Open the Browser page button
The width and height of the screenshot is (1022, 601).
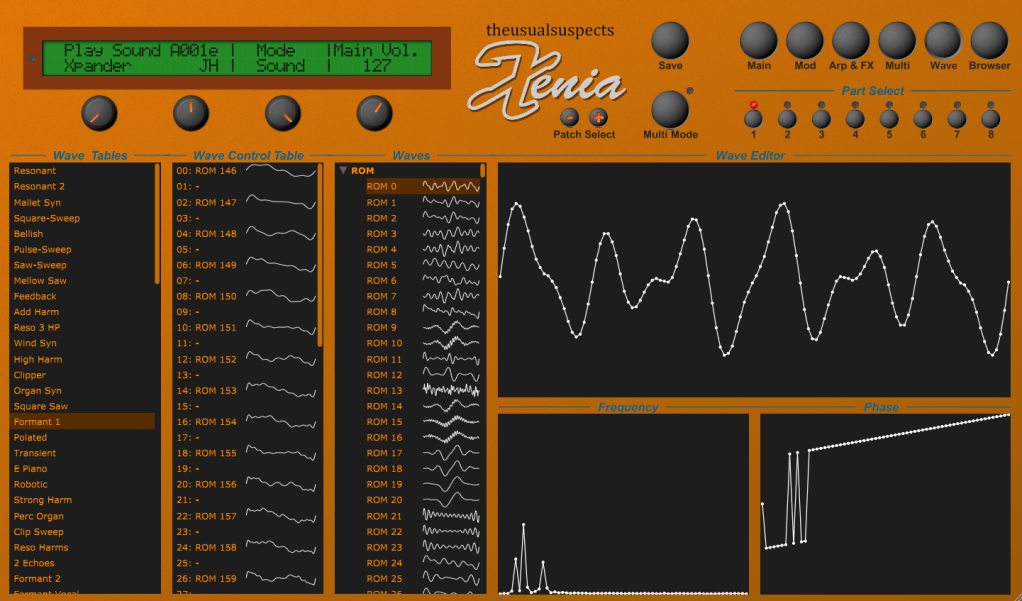pyautogui.click(x=989, y=41)
